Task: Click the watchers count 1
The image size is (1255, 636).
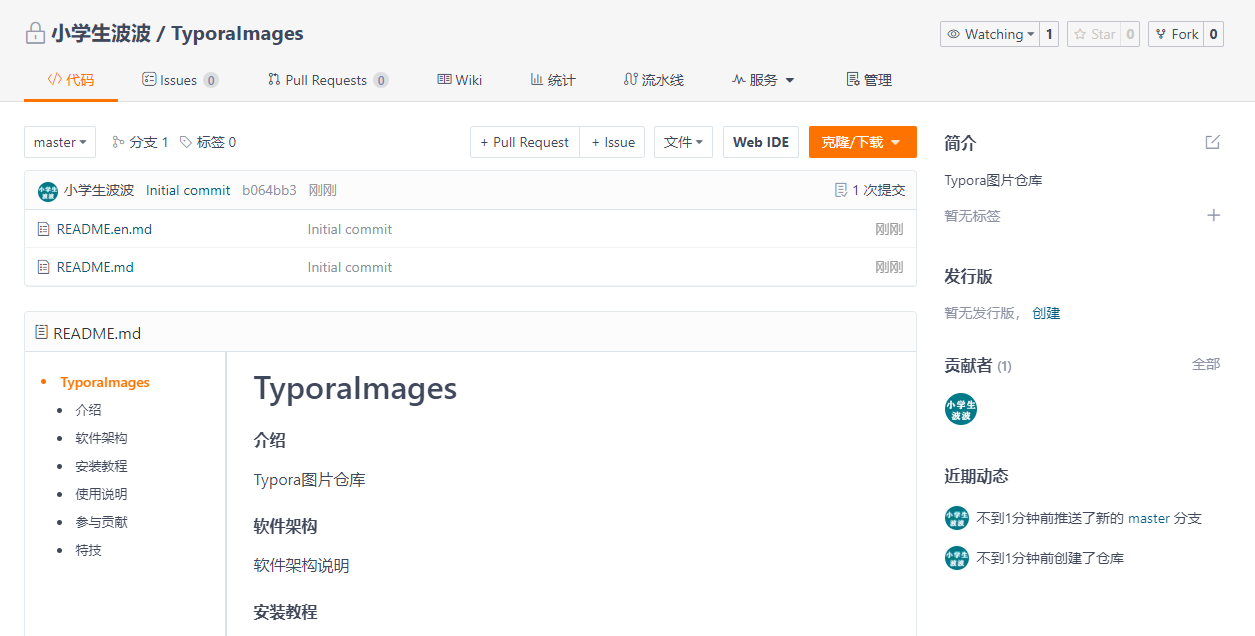Action: 1049,34
